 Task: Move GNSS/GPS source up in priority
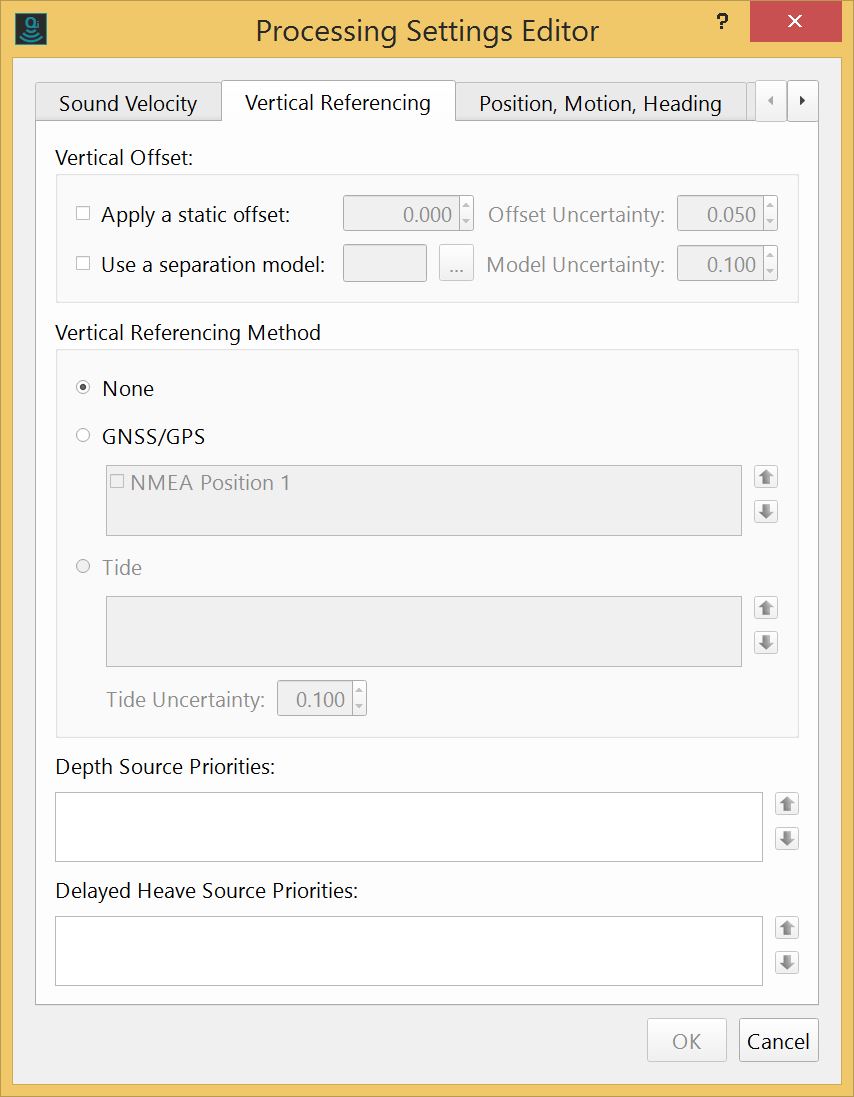tap(765, 477)
